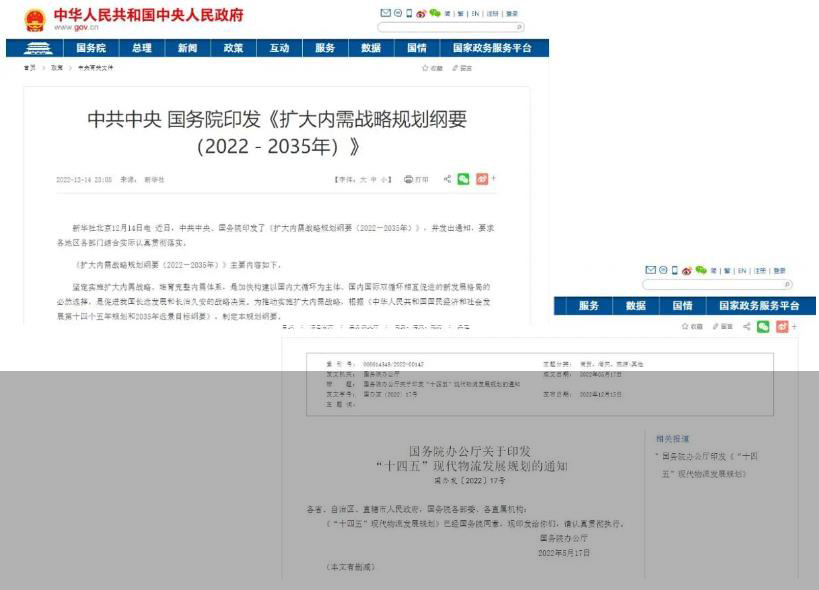Click the Tiananmen home icon in navigation bar
Image resolution: width=819 pixels, height=590 pixels.
[x=37, y=48]
